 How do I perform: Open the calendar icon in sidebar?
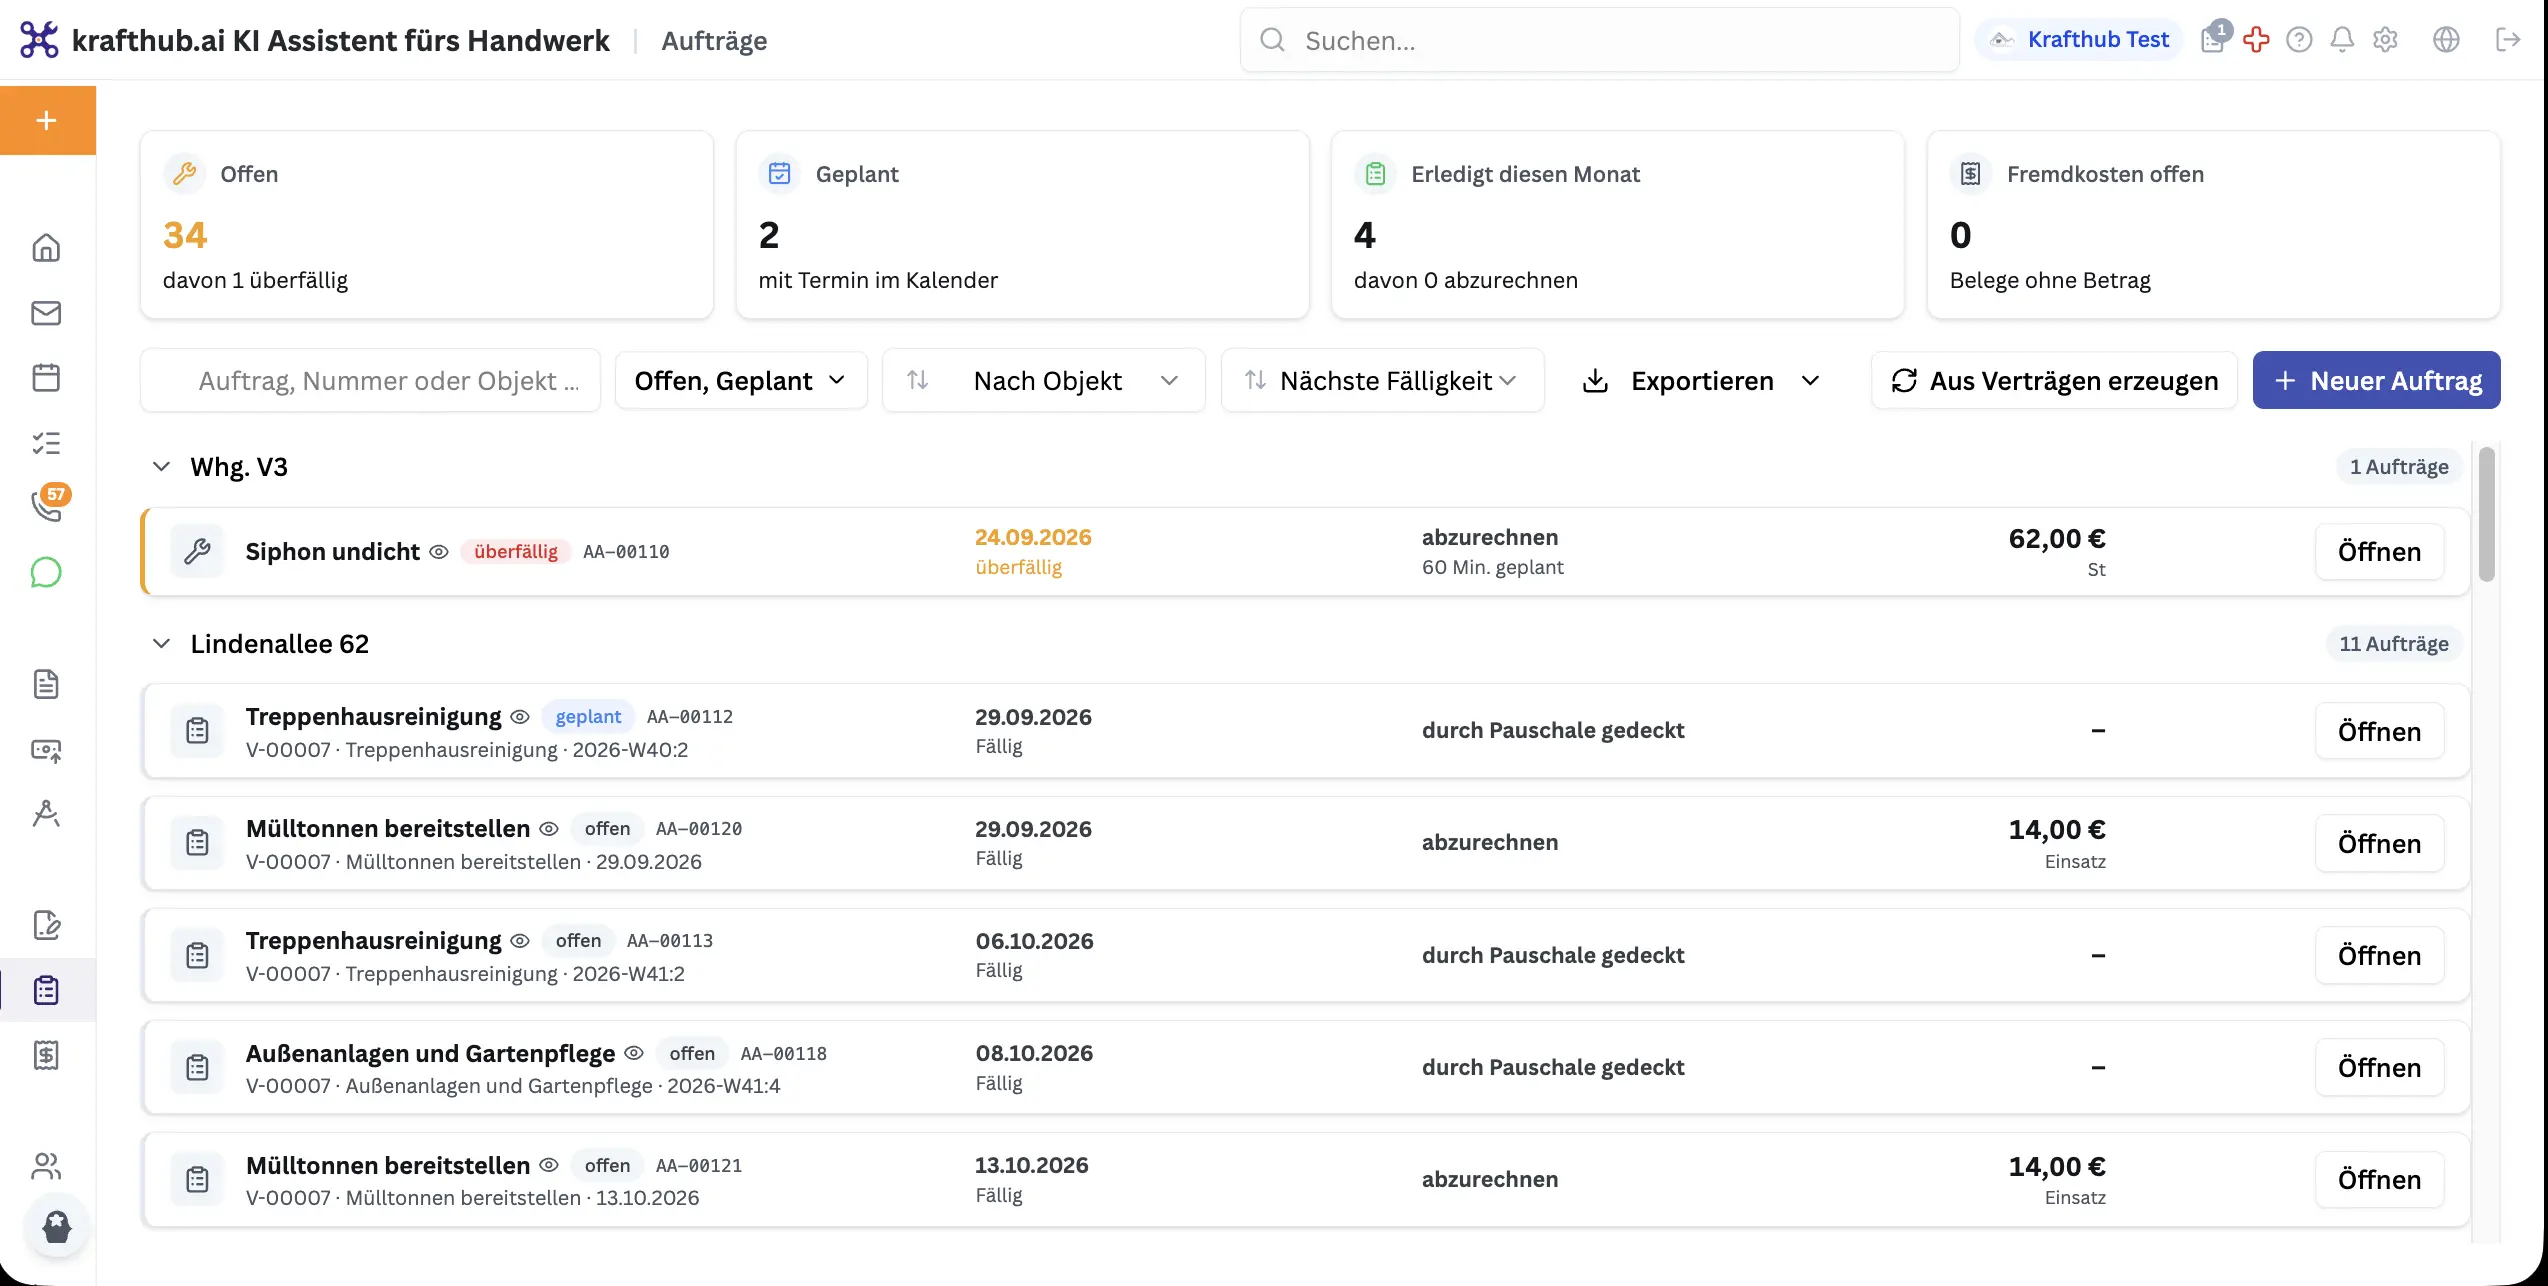click(x=46, y=377)
